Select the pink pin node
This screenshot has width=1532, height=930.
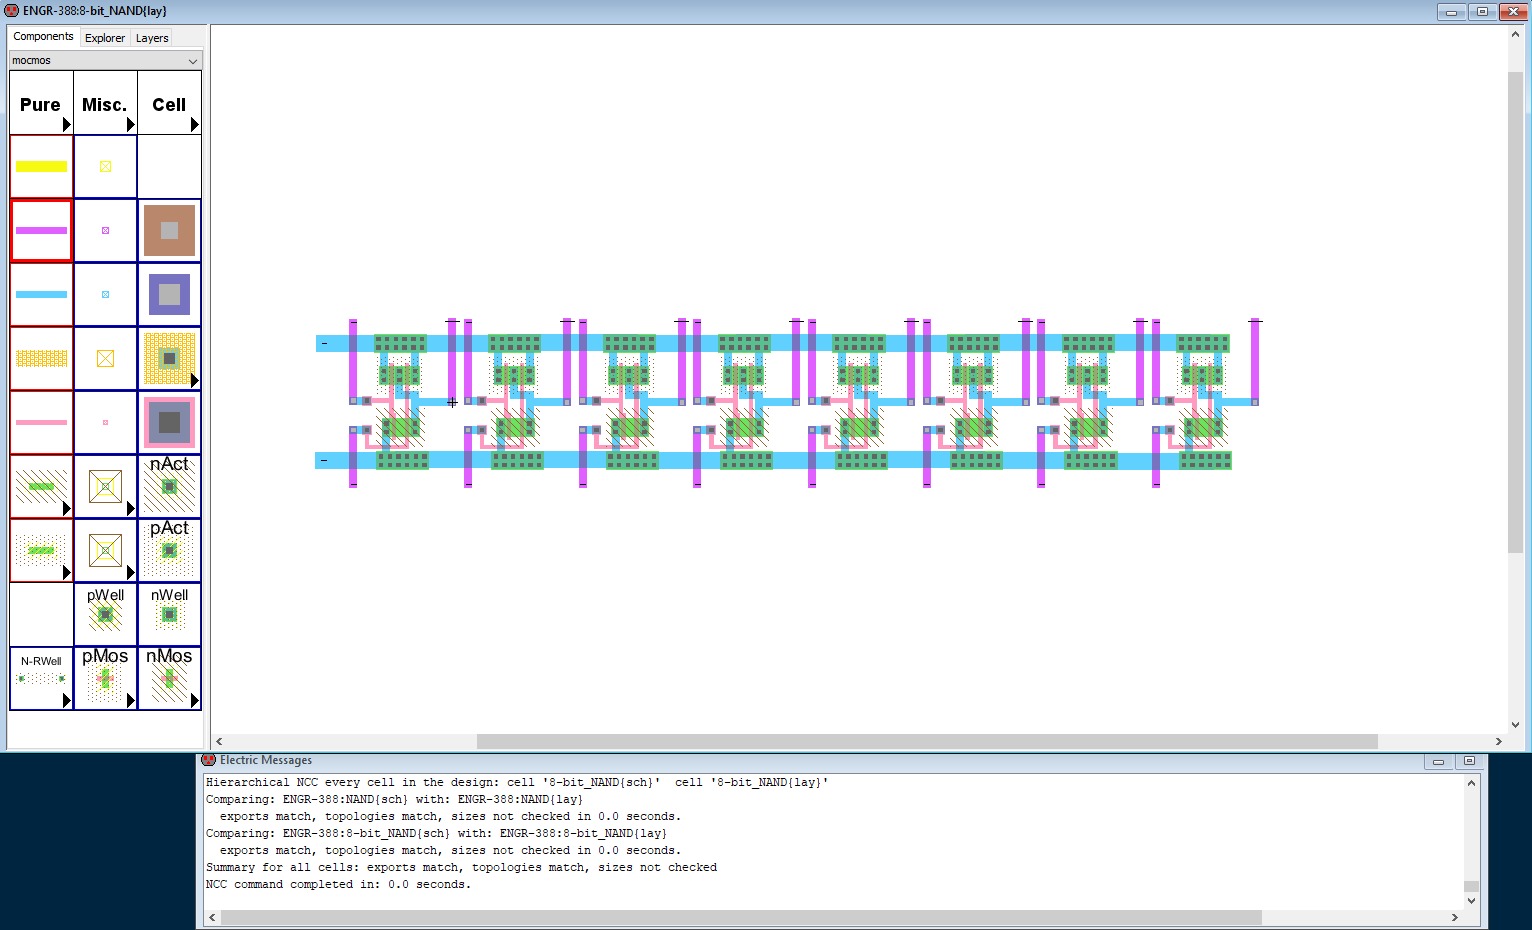105,422
